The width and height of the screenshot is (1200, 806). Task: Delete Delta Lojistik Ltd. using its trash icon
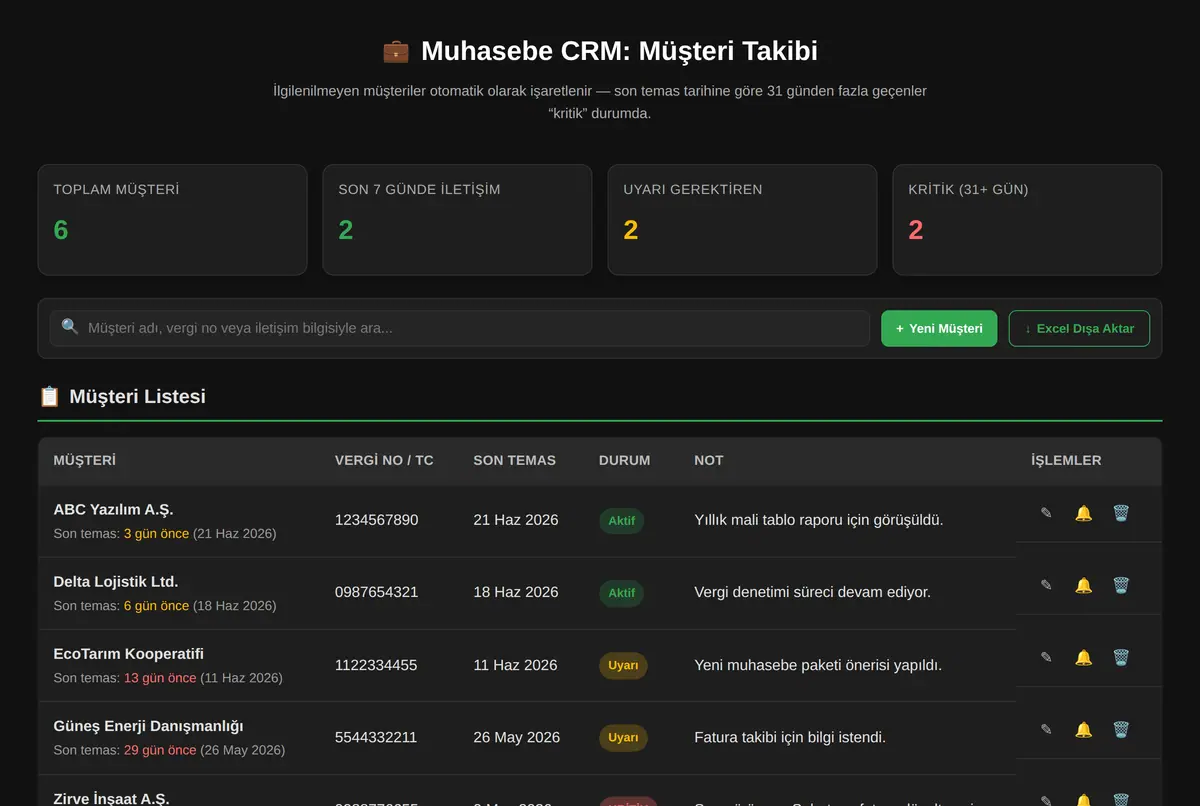[1121, 585]
